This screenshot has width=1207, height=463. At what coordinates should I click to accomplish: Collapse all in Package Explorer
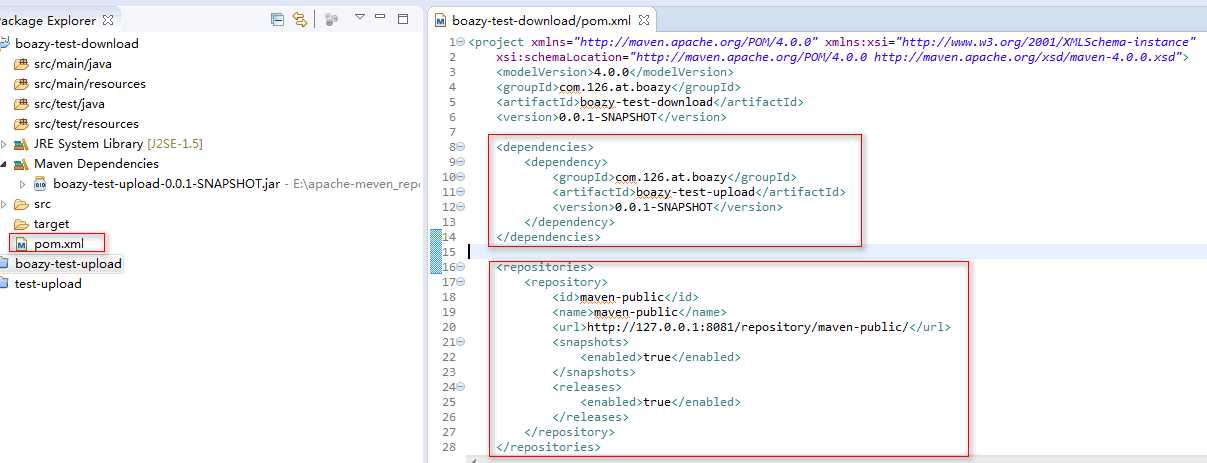point(277,19)
